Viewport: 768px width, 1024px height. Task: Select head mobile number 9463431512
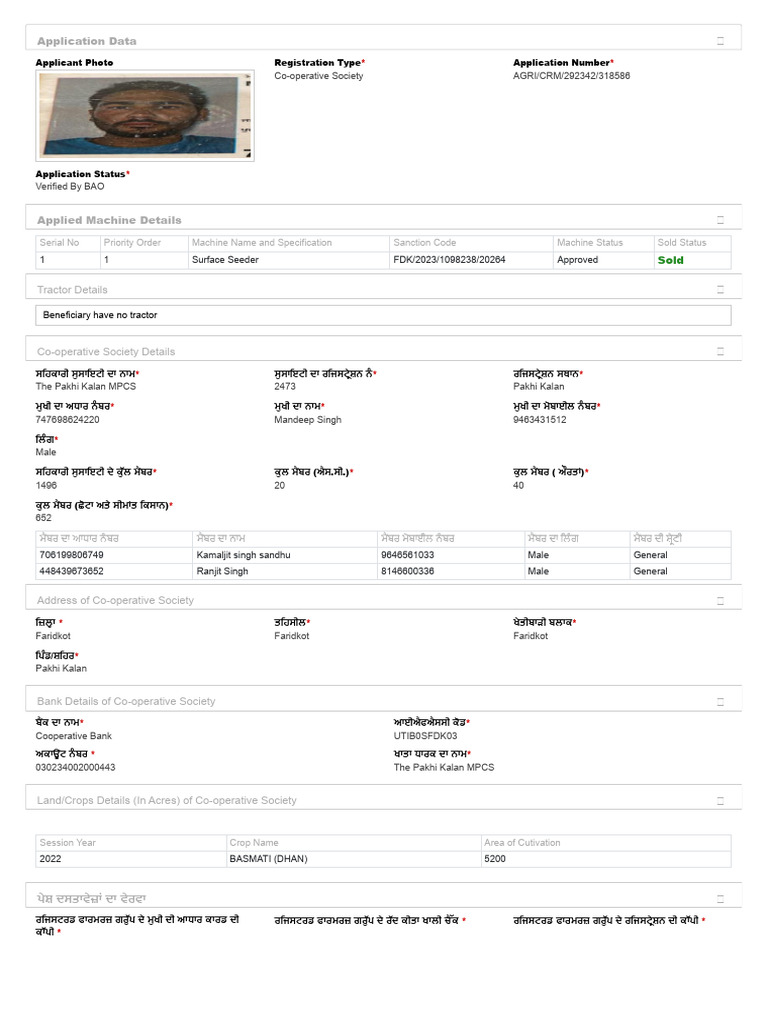[x=539, y=420]
